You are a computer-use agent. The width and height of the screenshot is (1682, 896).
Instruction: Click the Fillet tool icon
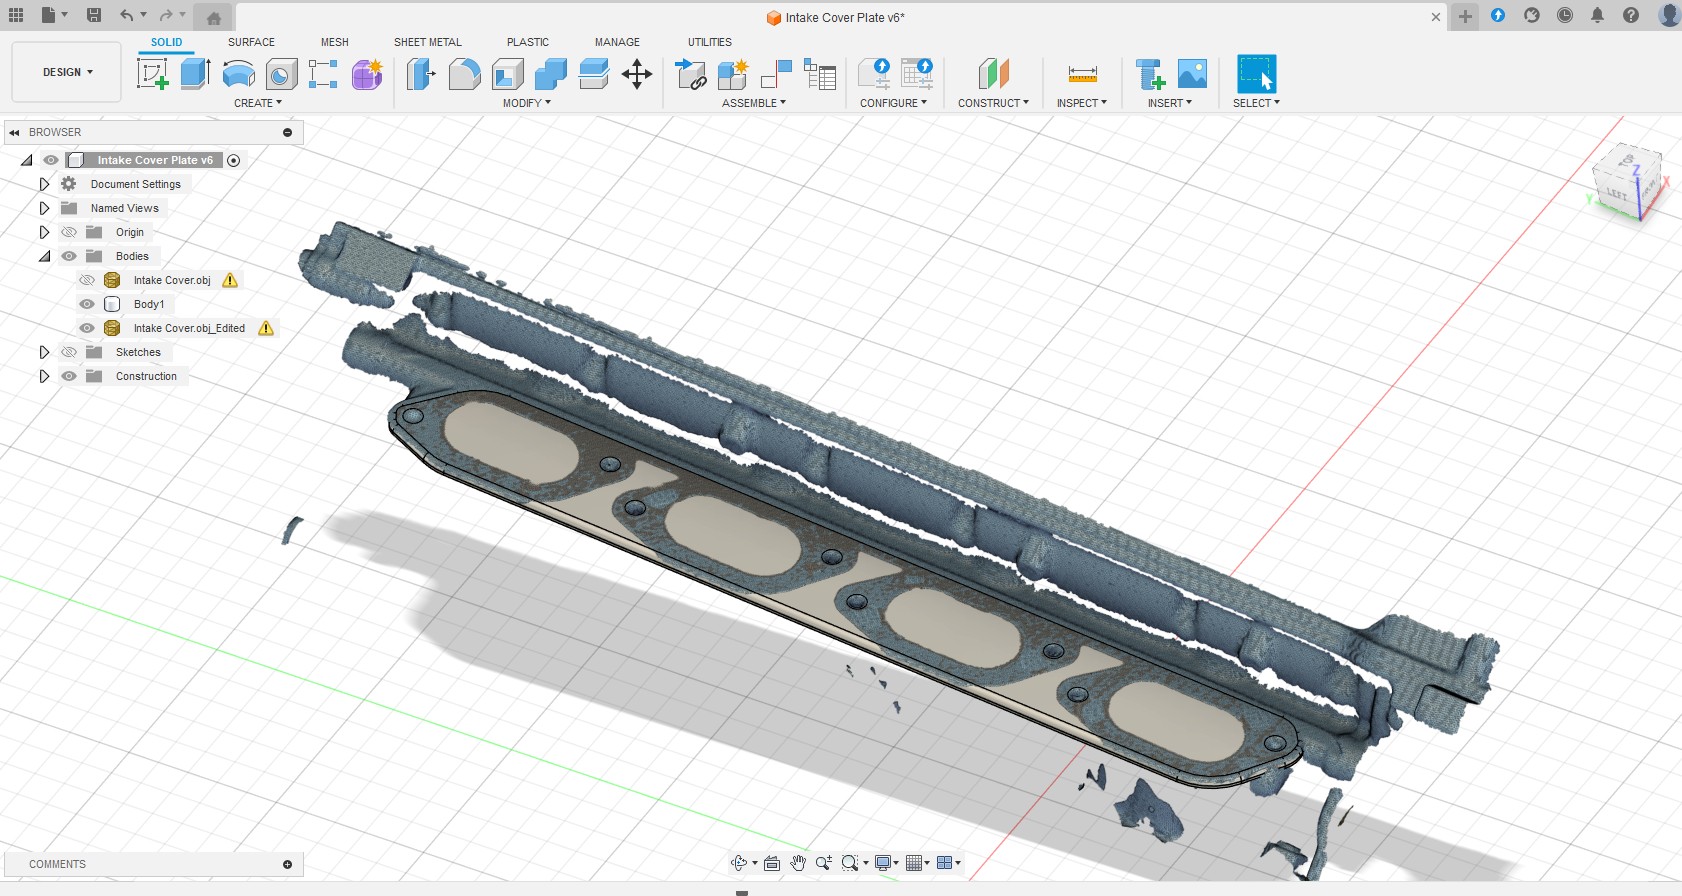[464, 74]
